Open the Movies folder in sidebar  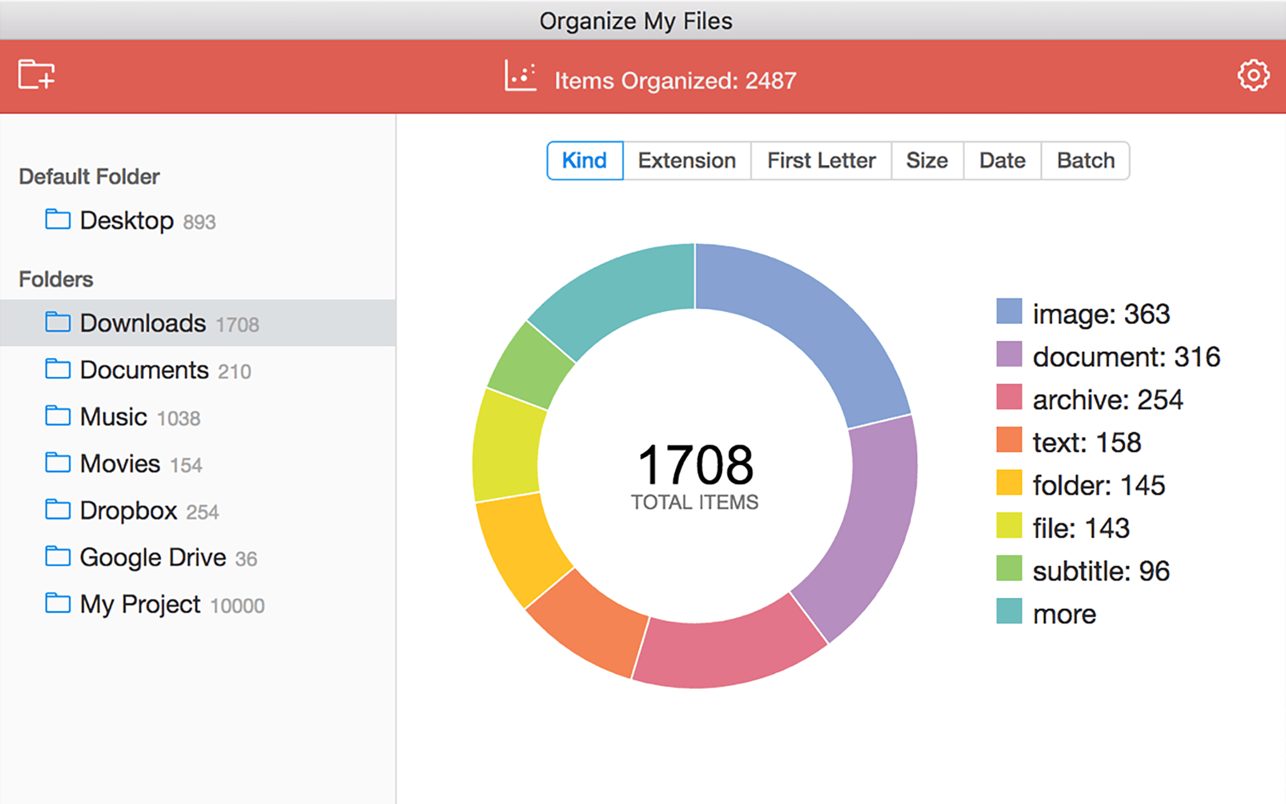[x=120, y=464]
